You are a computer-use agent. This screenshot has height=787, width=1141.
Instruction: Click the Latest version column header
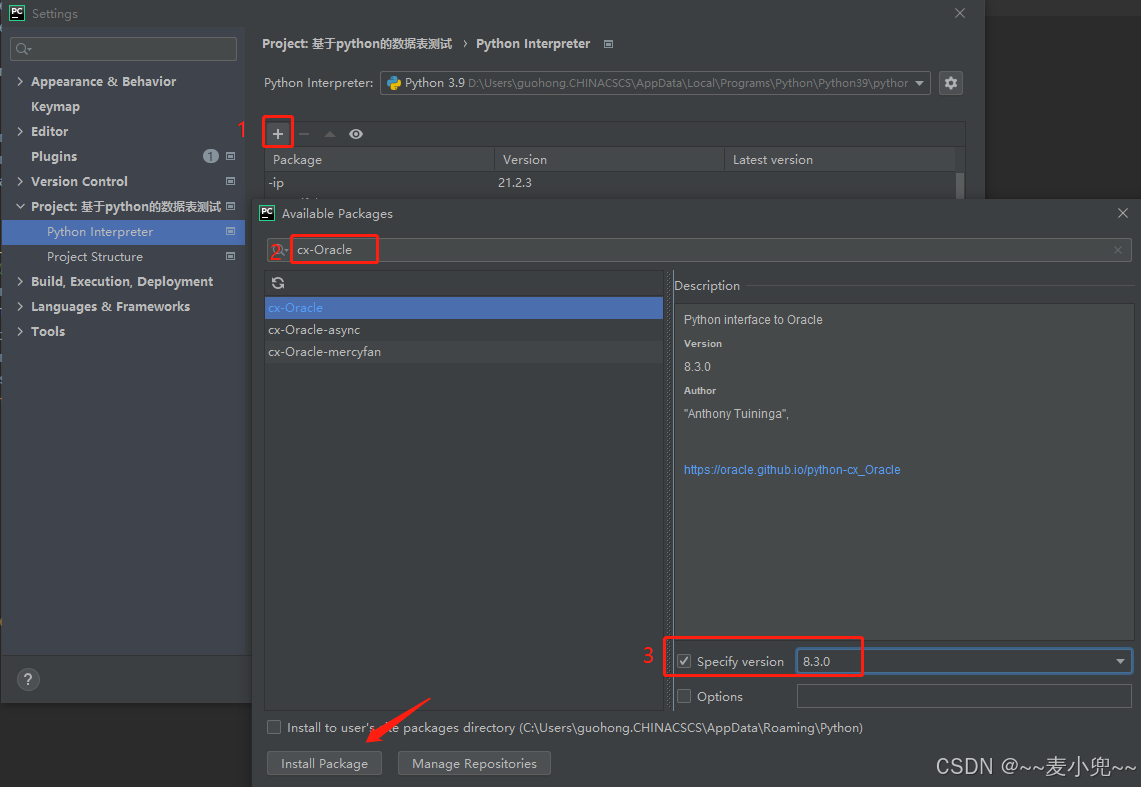point(840,159)
